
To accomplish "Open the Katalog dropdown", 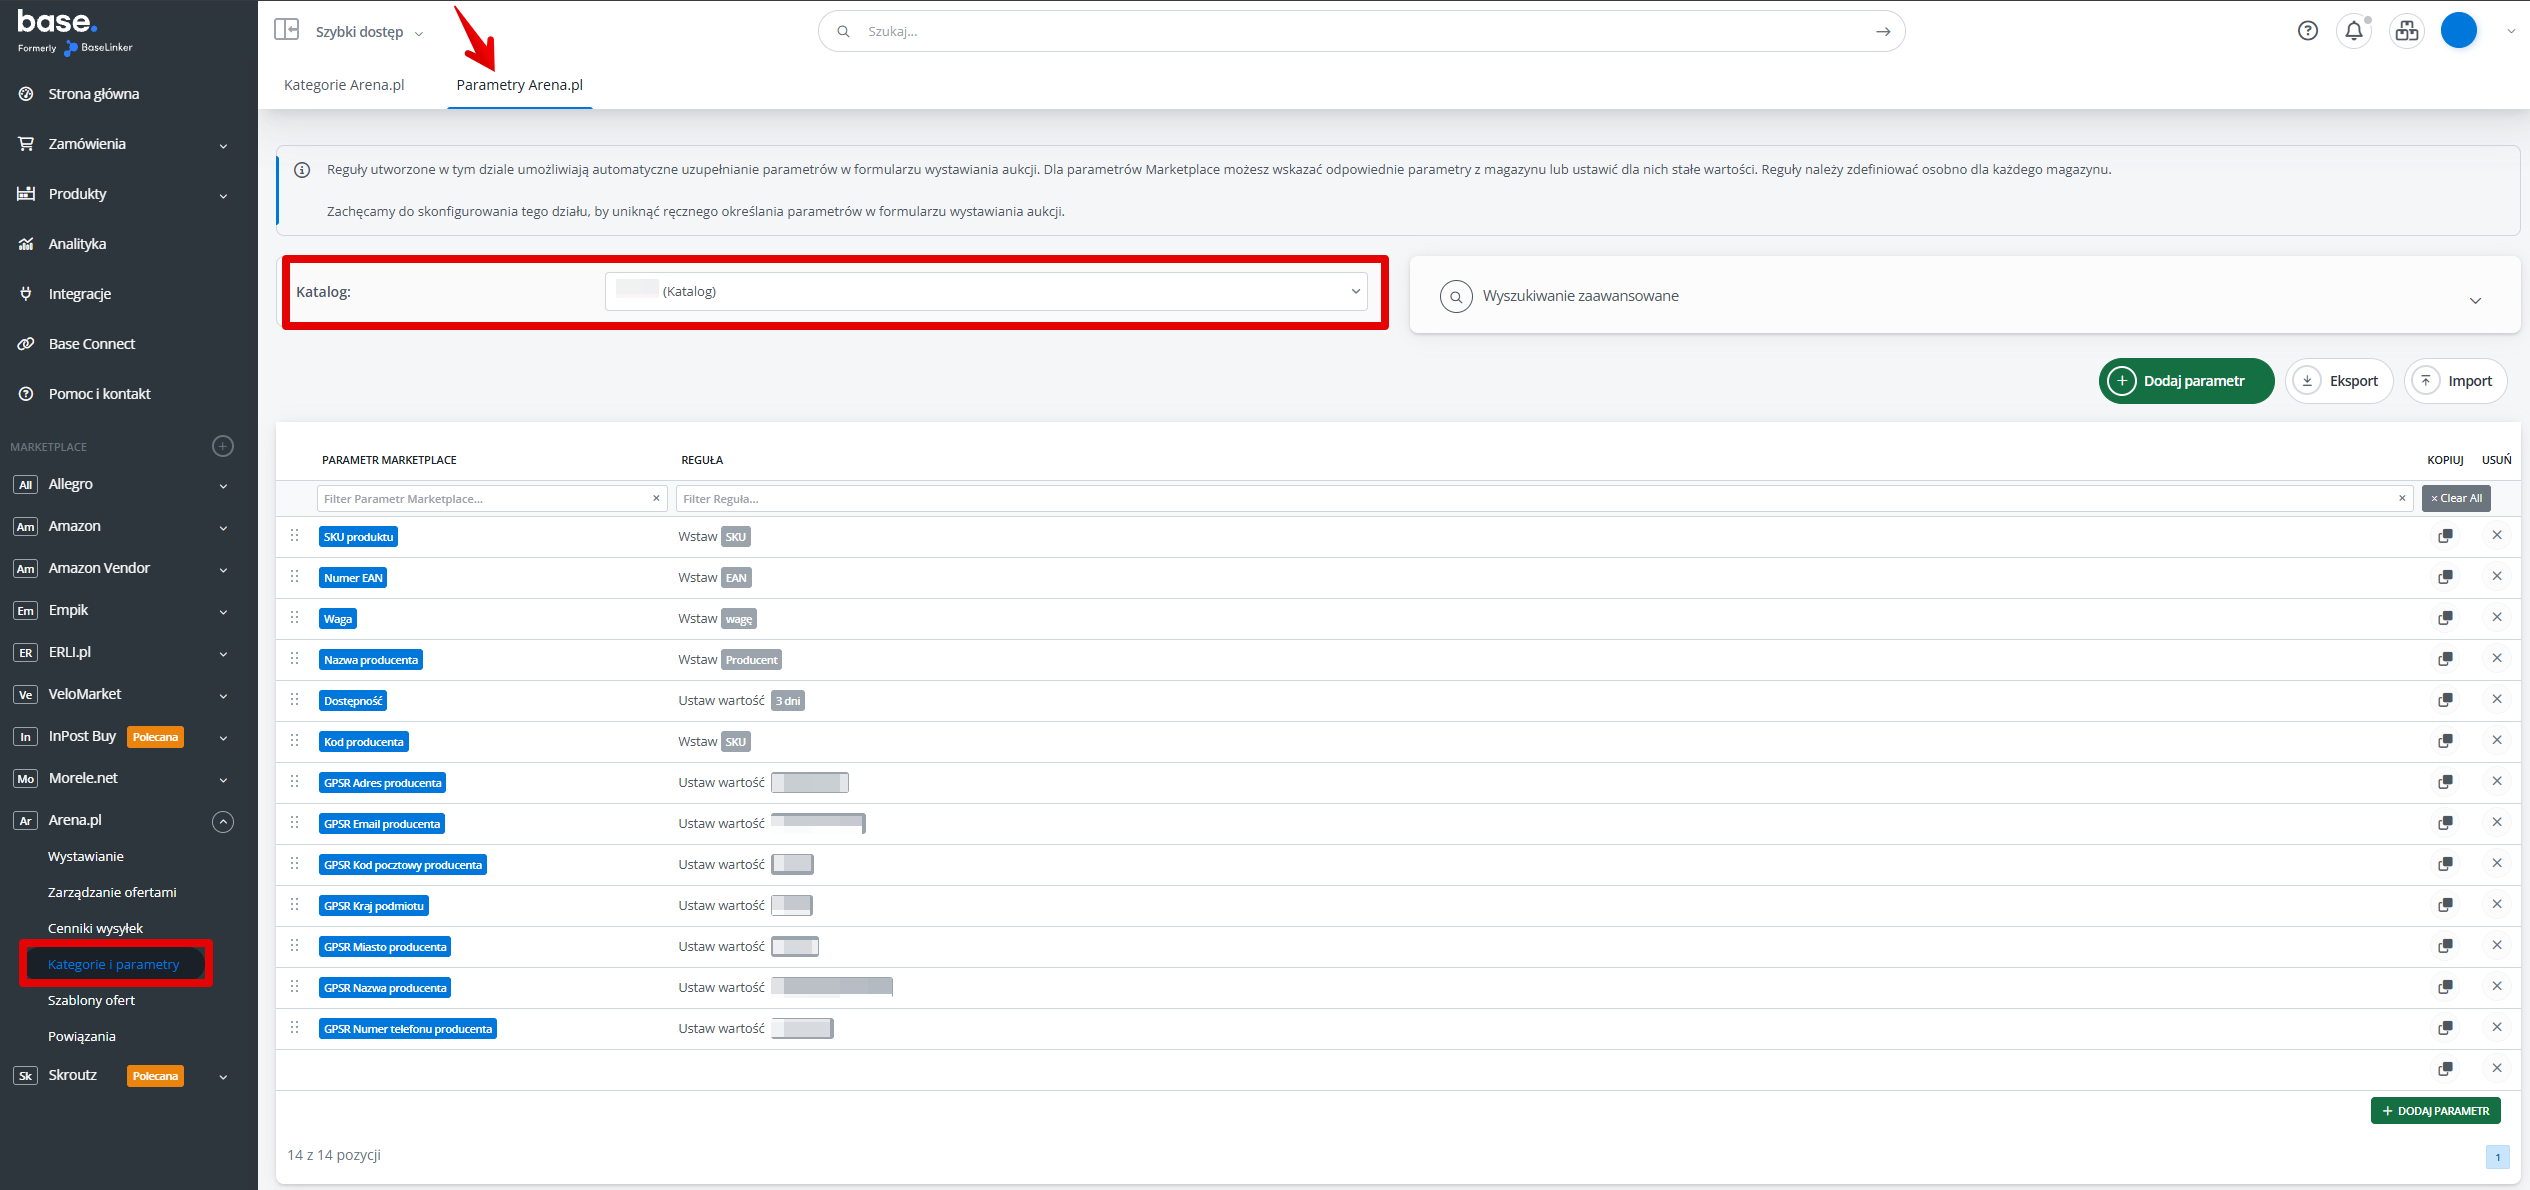I will click(985, 292).
